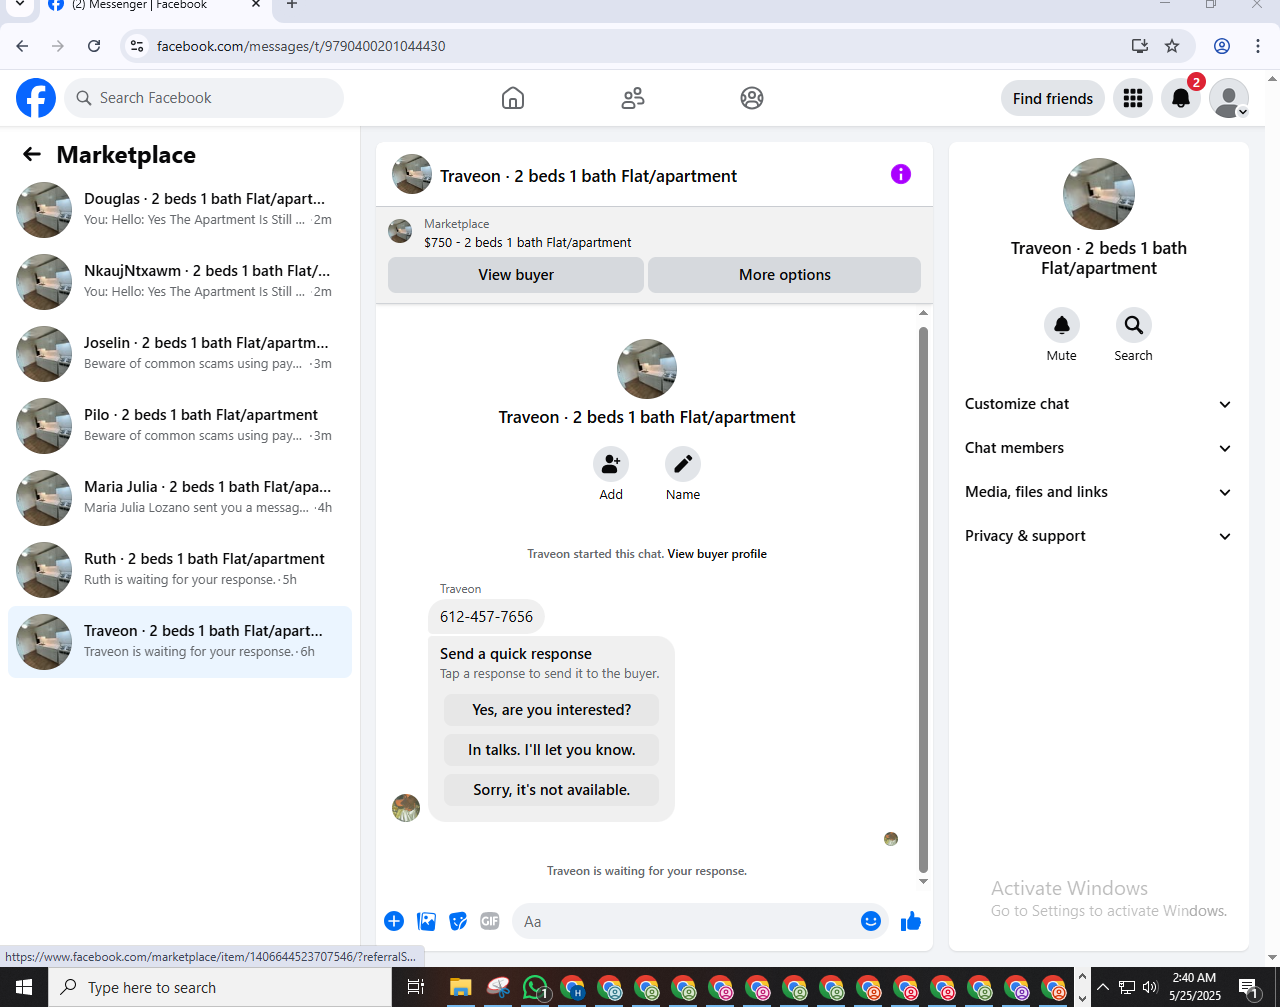1280x1007 pixels.
Task: Open File Explorer from the taskbar
Action: 460,987
